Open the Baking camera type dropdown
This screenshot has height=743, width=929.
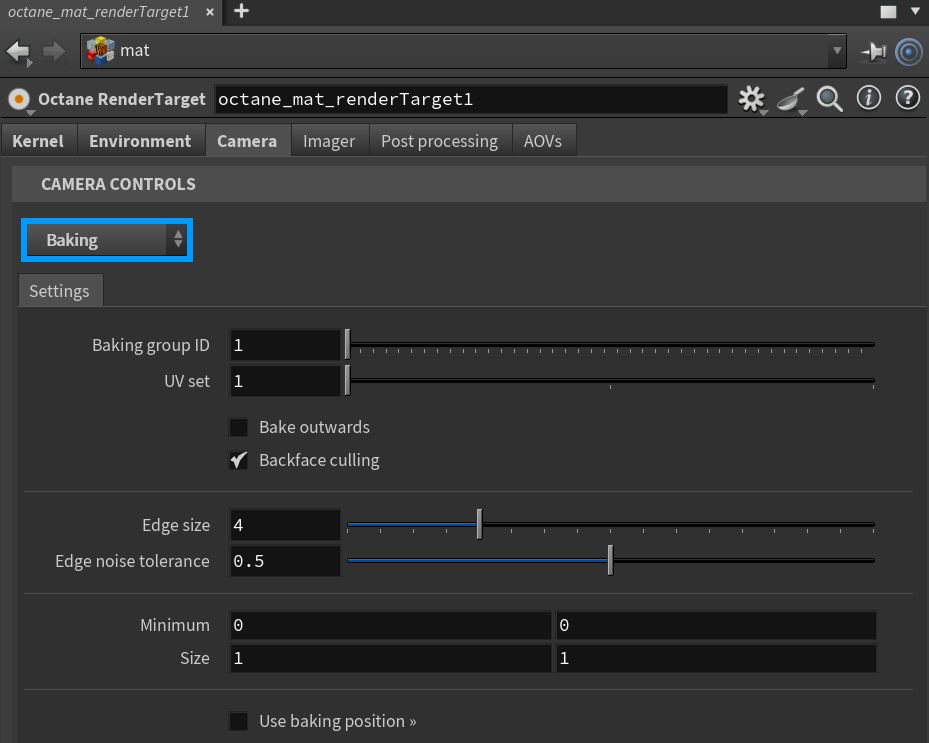click(x=106, y=240)
